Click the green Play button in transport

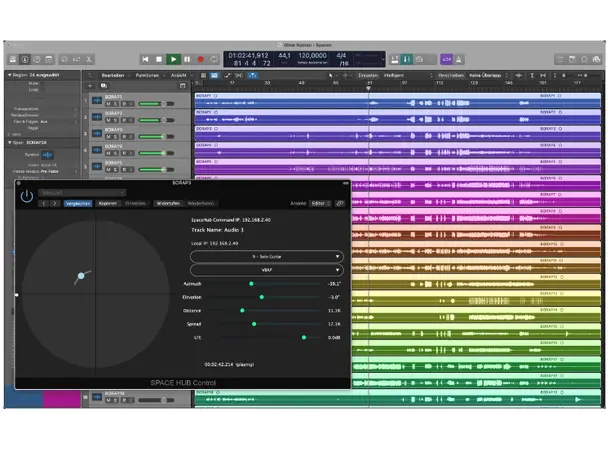click(173, 59)
